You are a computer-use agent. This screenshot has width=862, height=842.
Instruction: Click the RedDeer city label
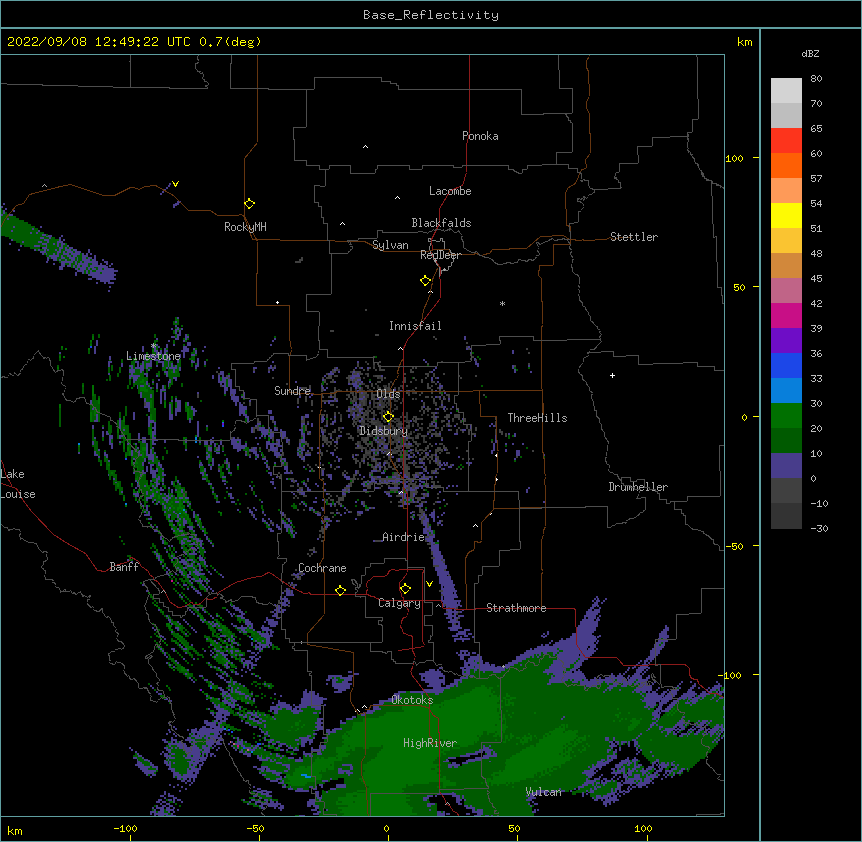[x=440, y=255]
